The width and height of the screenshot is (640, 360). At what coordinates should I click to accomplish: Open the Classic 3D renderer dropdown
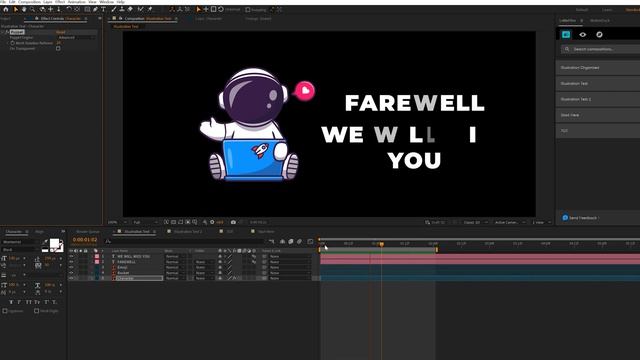(475, 222)
